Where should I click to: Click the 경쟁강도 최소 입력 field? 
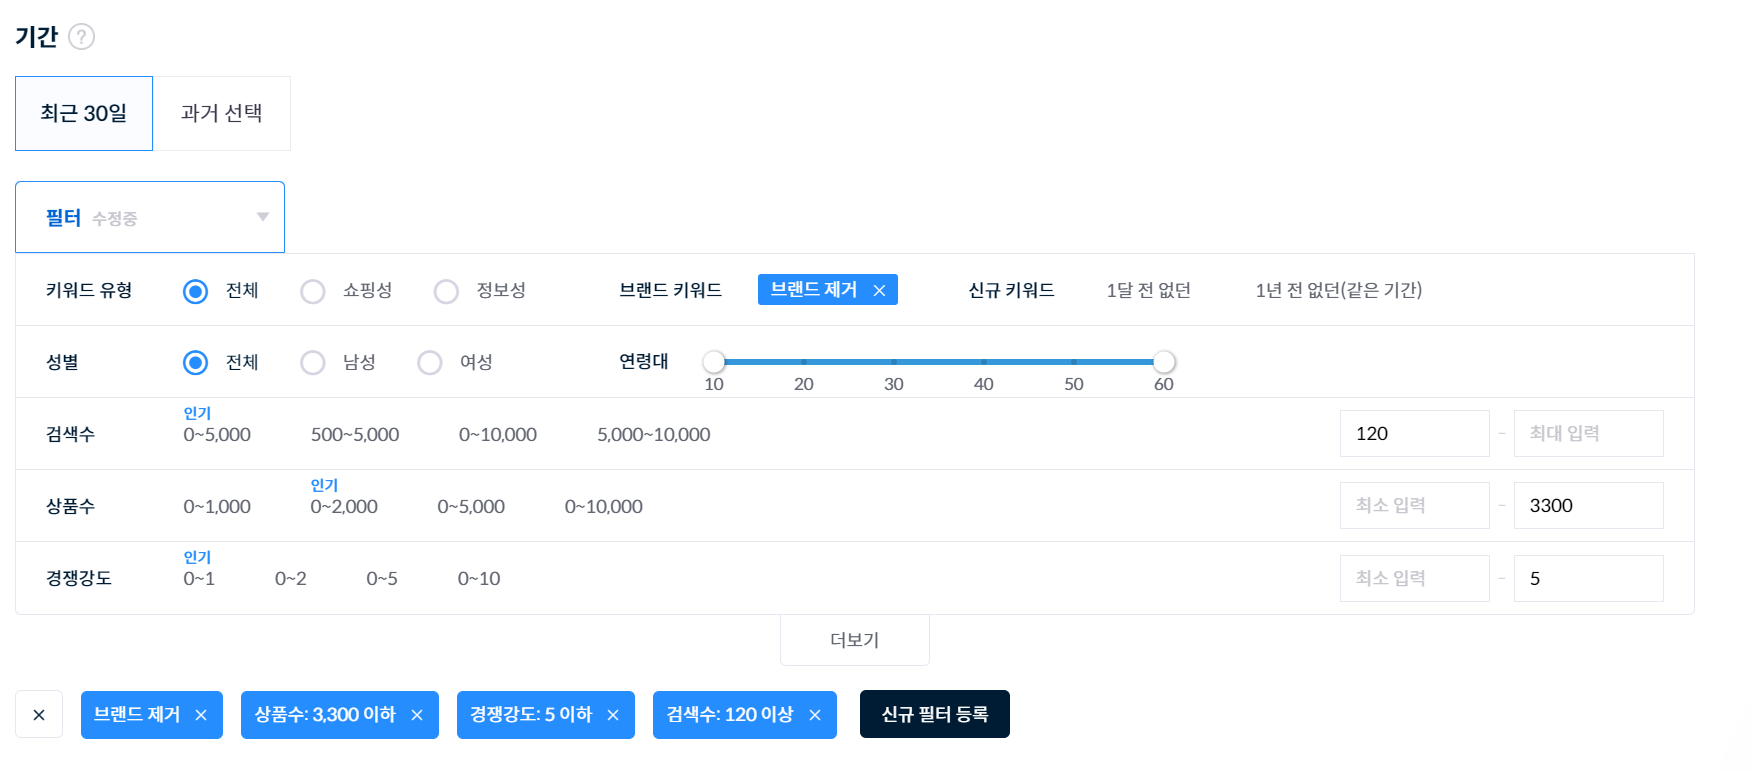[1415, 578]
